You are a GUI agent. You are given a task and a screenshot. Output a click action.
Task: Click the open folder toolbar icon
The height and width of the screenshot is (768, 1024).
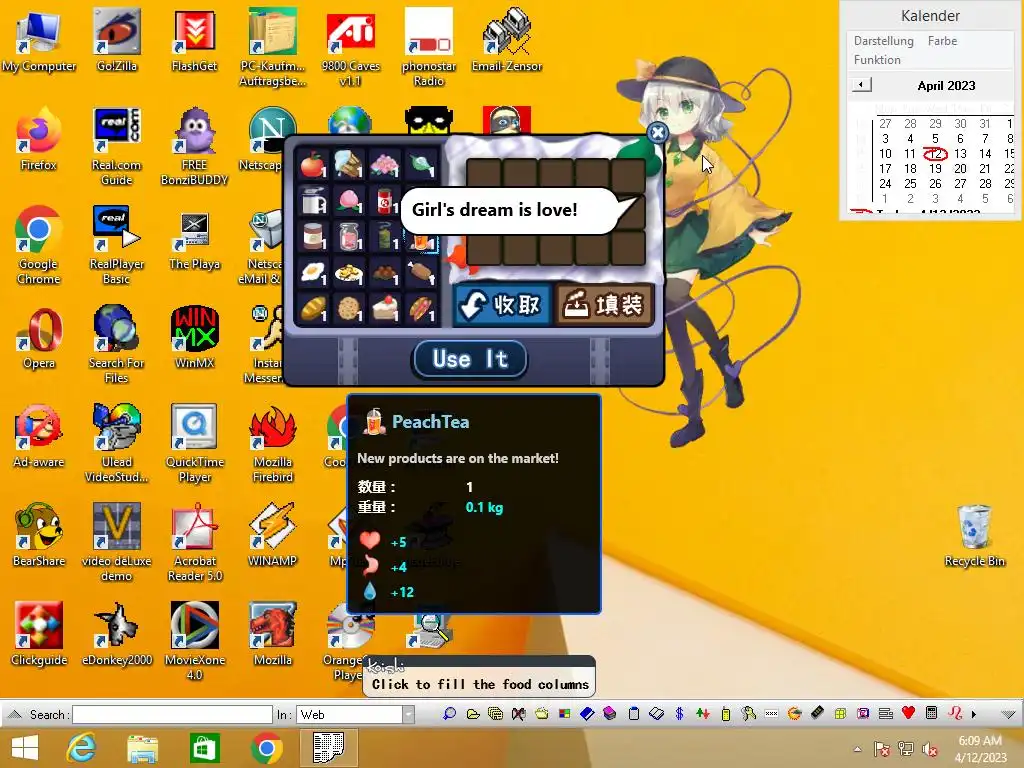point(473,714)
